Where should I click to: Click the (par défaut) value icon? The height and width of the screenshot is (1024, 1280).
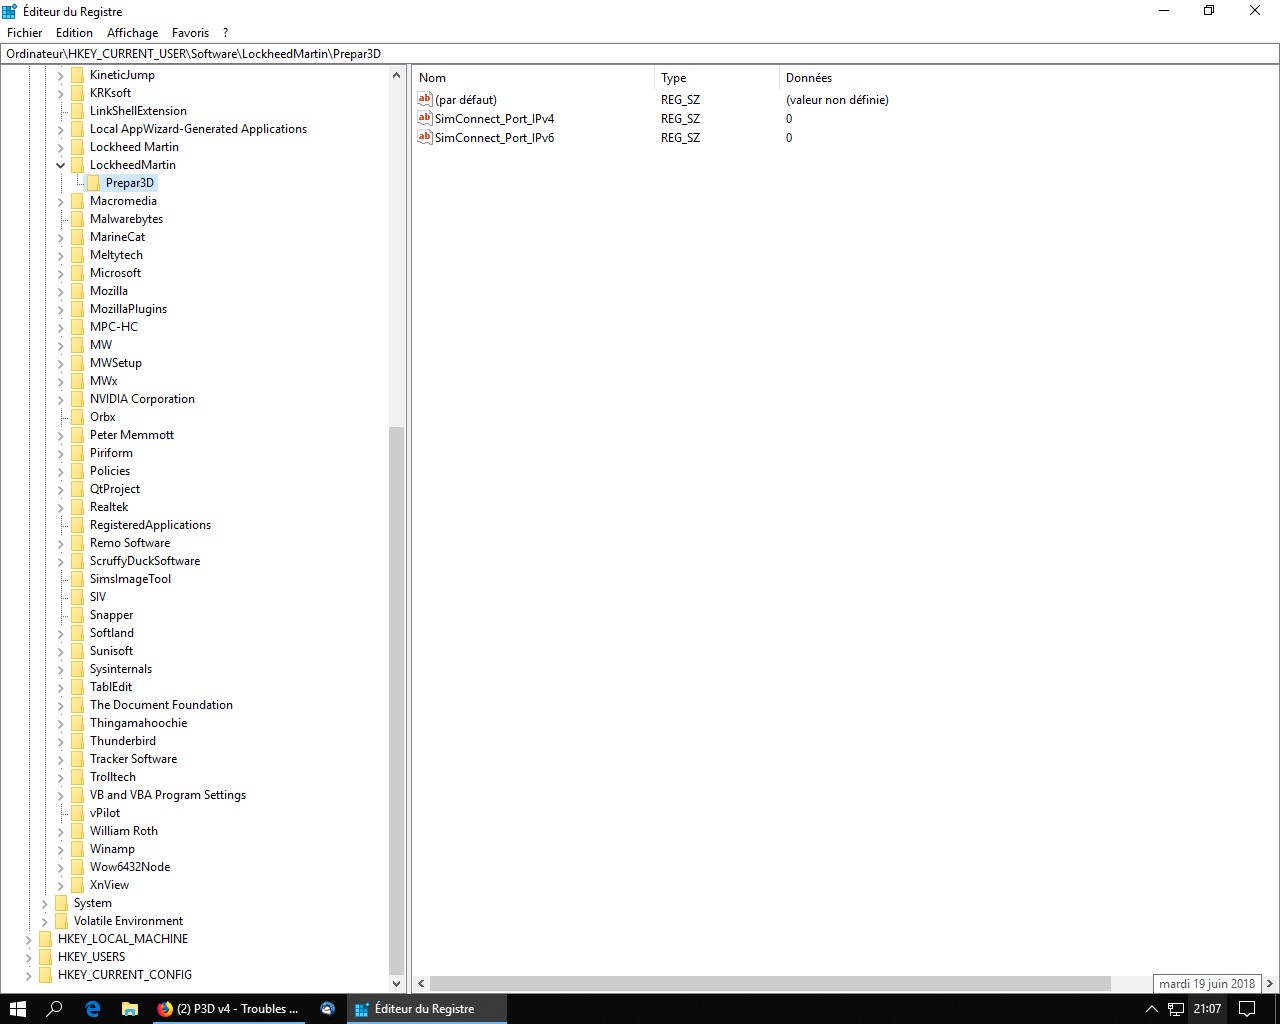(x=425, y=99)
